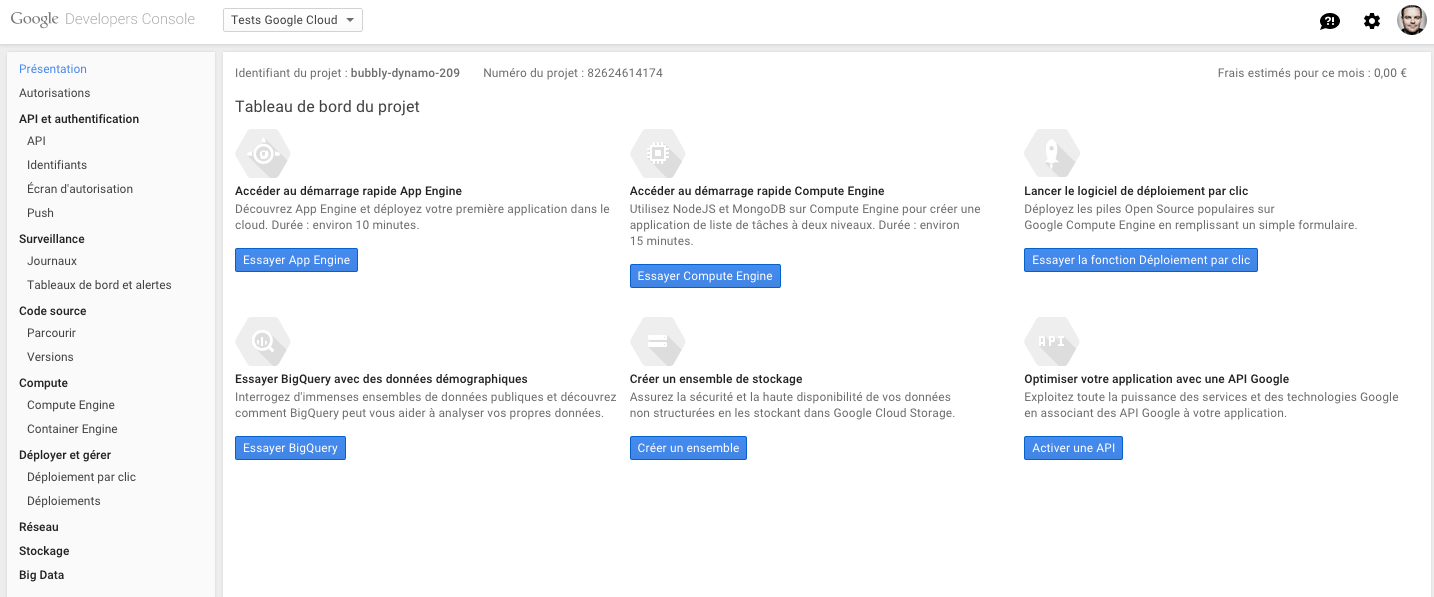
Task: Open Tableaux de bord et alertes
Action: pos(99,285)
